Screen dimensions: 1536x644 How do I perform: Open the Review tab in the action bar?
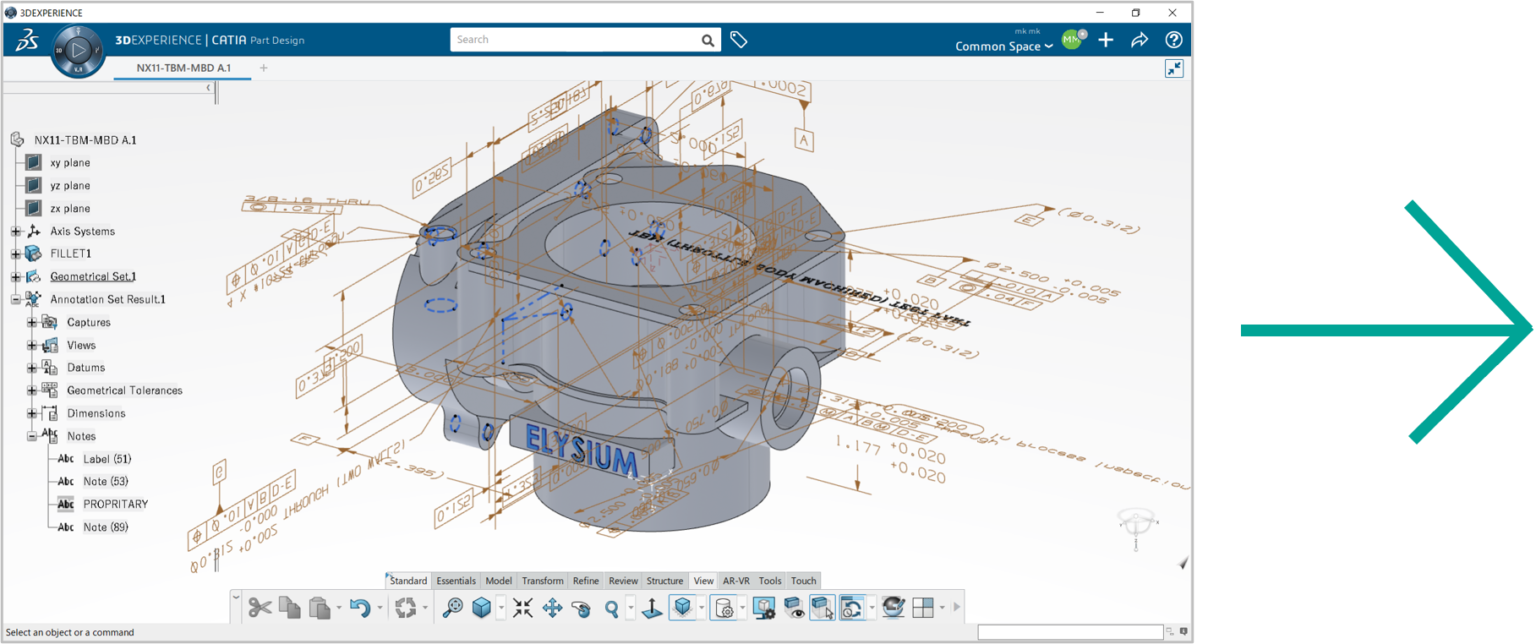point(623,580)
